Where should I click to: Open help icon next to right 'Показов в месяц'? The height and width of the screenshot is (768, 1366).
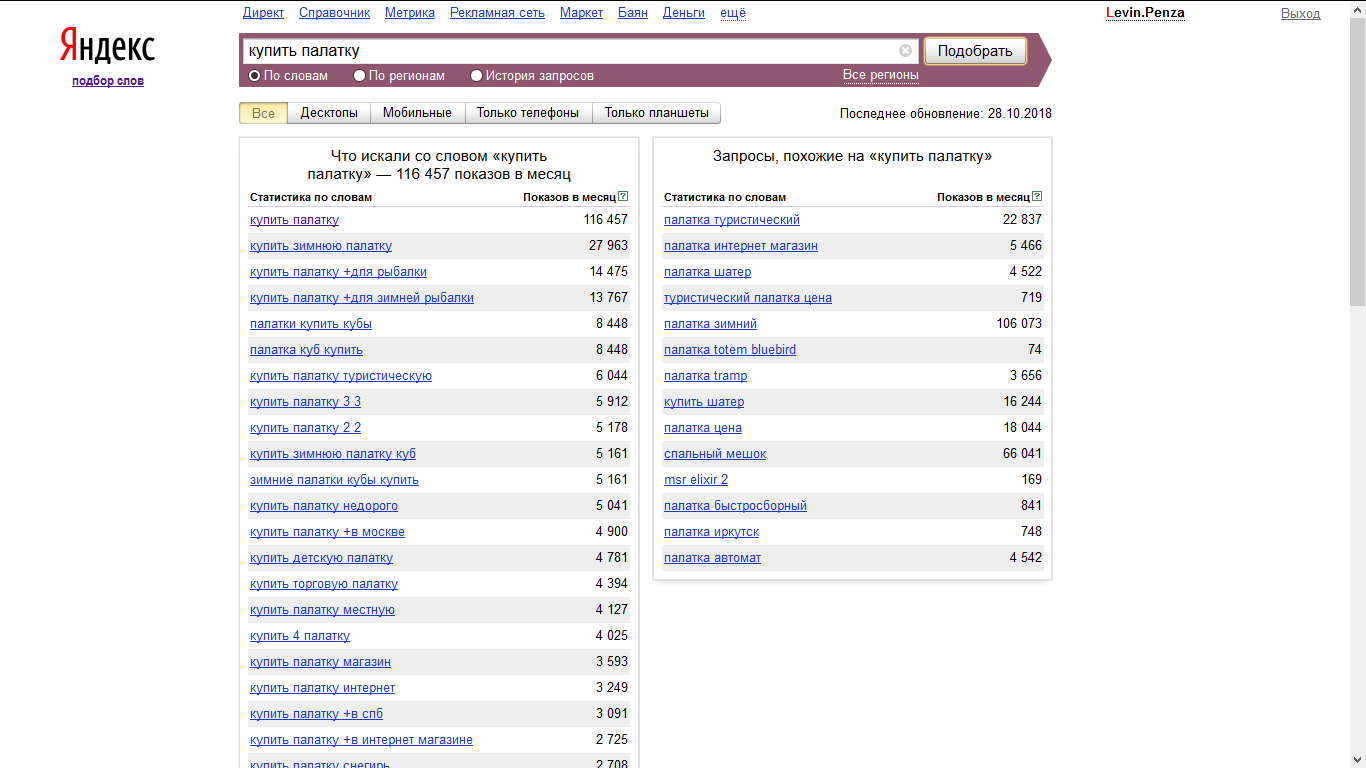click(1037, 197)
